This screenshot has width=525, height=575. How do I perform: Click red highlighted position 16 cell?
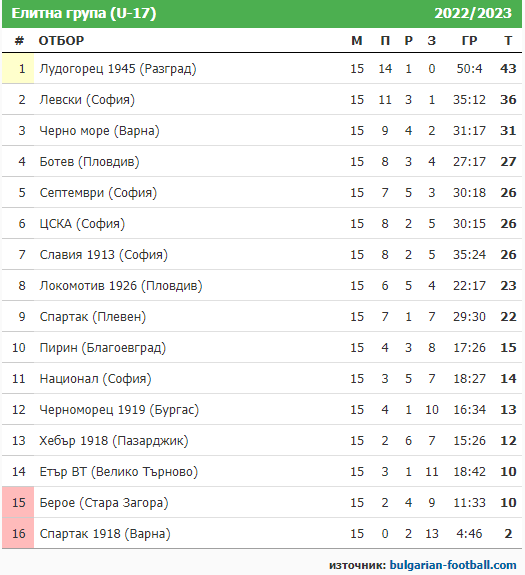click(x=18, y=534)
